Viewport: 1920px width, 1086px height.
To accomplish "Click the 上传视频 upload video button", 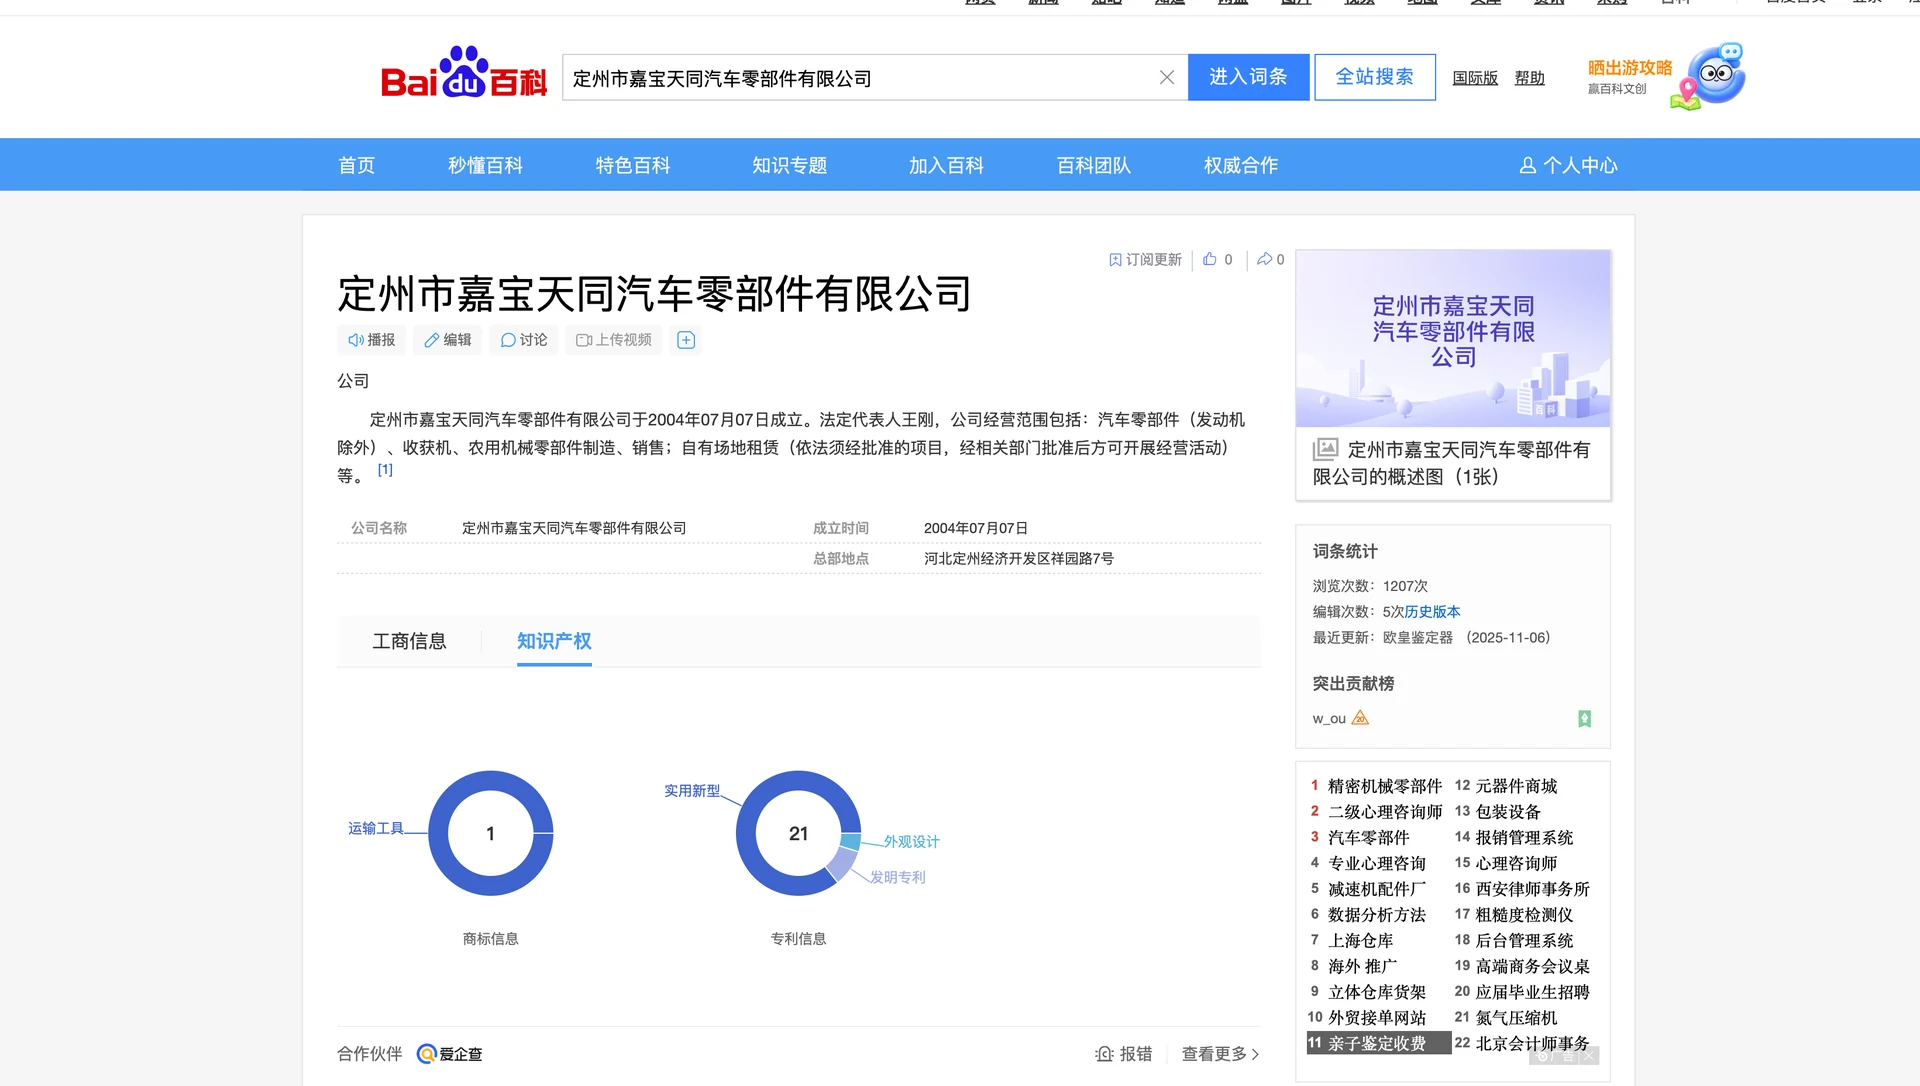I will (614, 340).
